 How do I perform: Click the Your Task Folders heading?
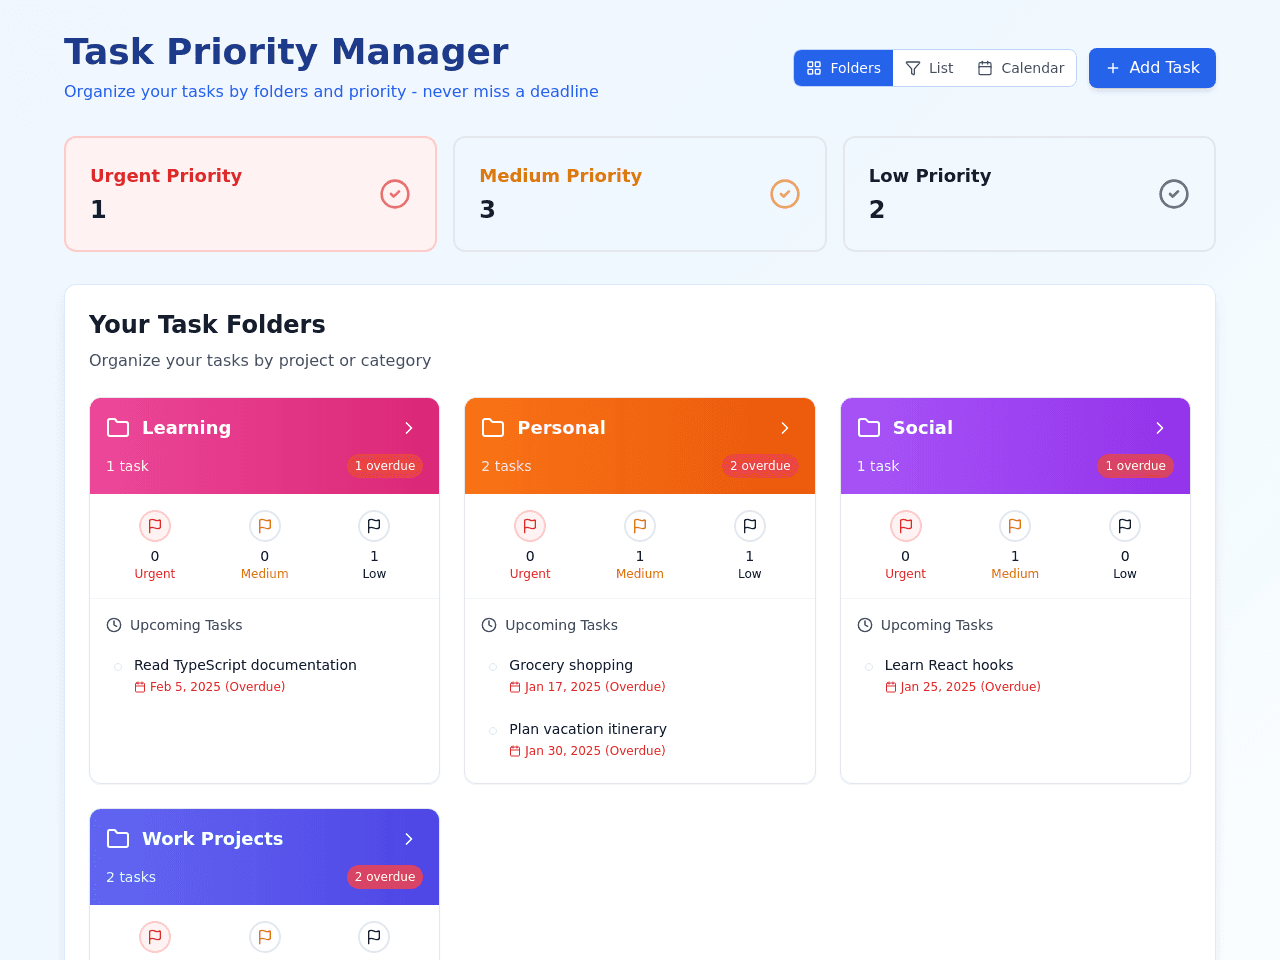pyautogui.click(x=207, y=324)
